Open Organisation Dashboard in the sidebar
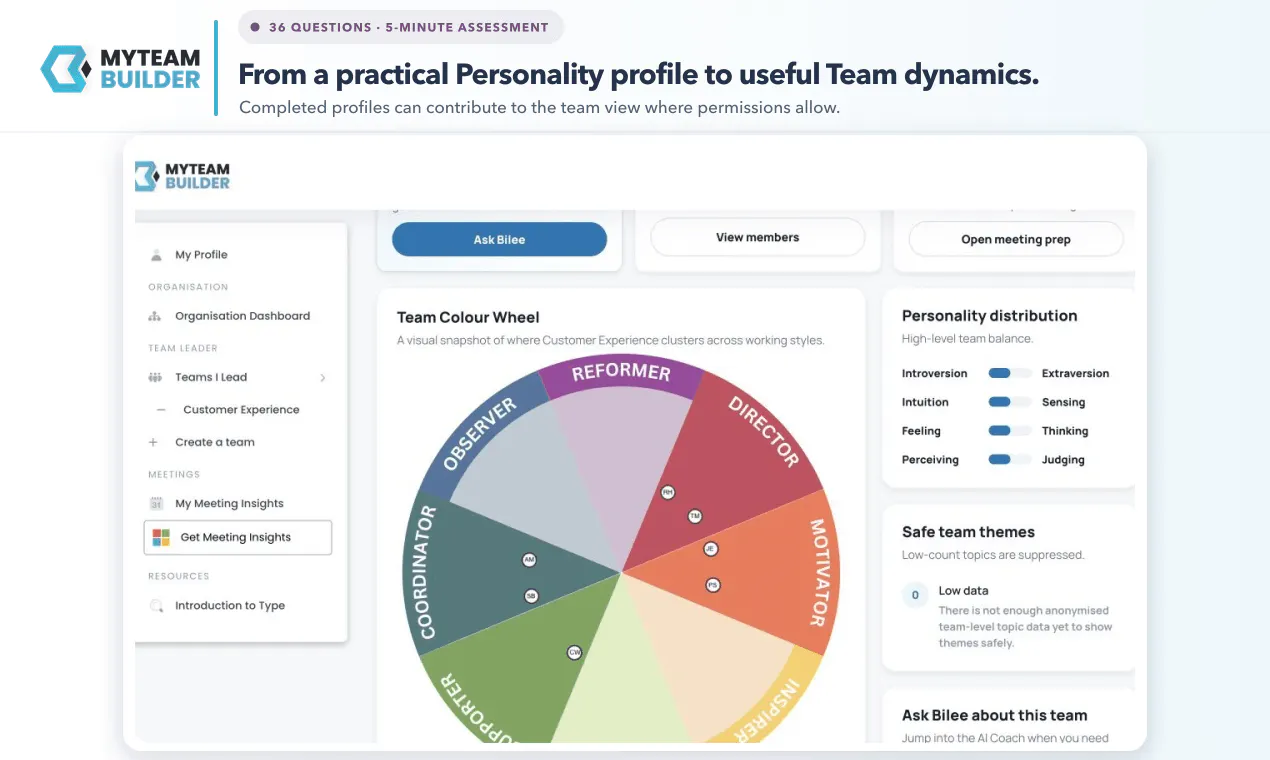Screen dimensions: 1270x760 [241, 316]
